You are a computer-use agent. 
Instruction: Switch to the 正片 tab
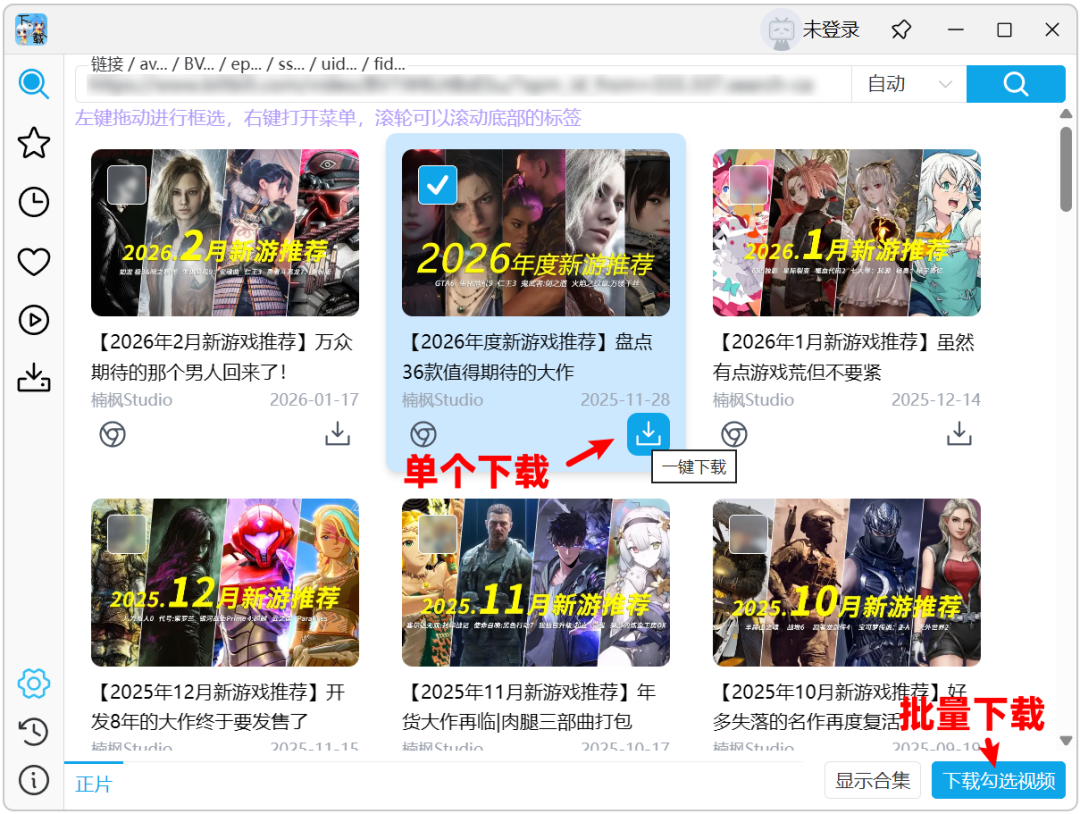click(x=93, y=784)
